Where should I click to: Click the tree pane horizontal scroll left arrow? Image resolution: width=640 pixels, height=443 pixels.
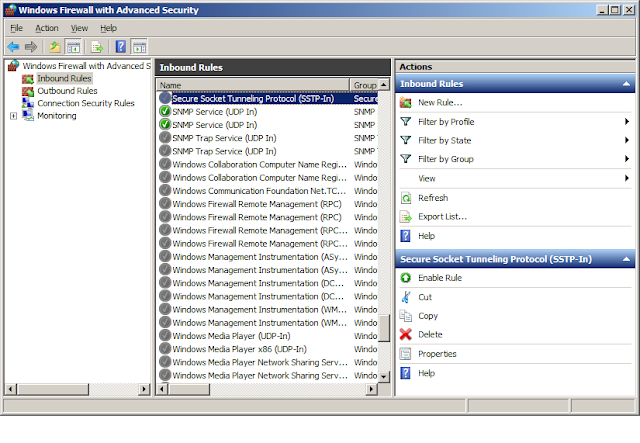pyautogui.click(x=11, y=389)
